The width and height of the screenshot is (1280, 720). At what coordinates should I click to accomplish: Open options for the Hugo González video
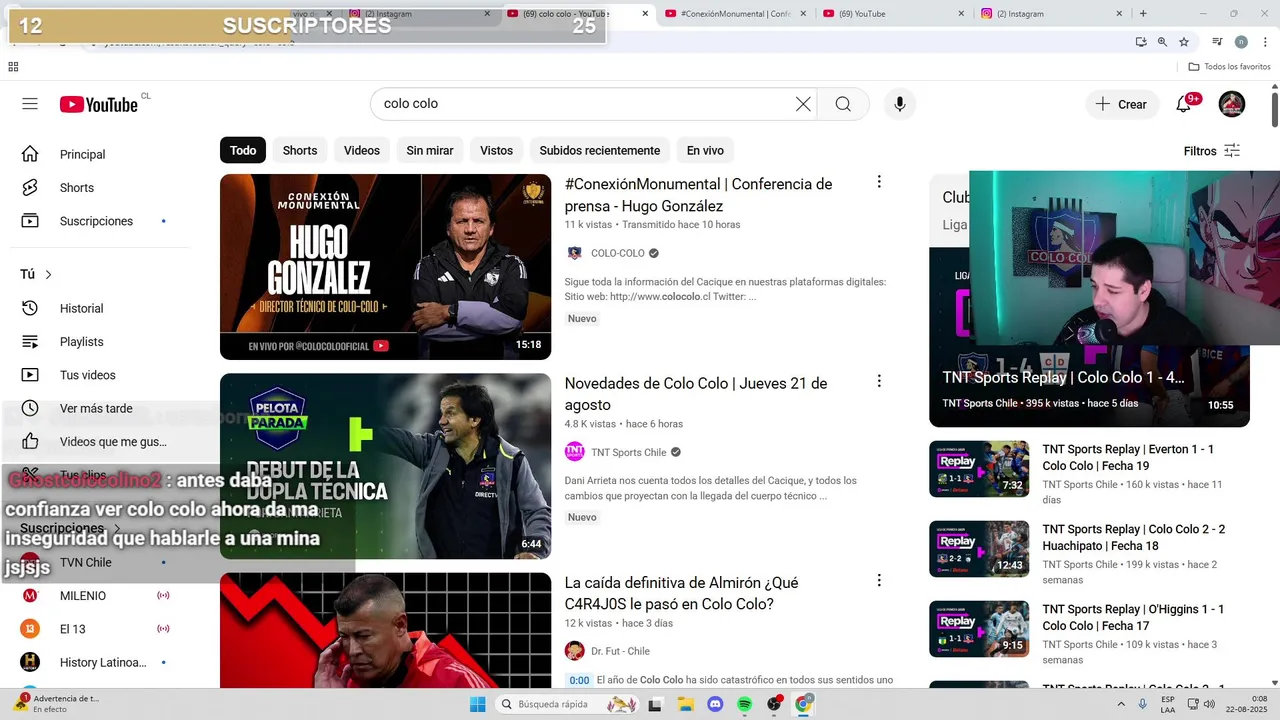(x=879, y=182)
